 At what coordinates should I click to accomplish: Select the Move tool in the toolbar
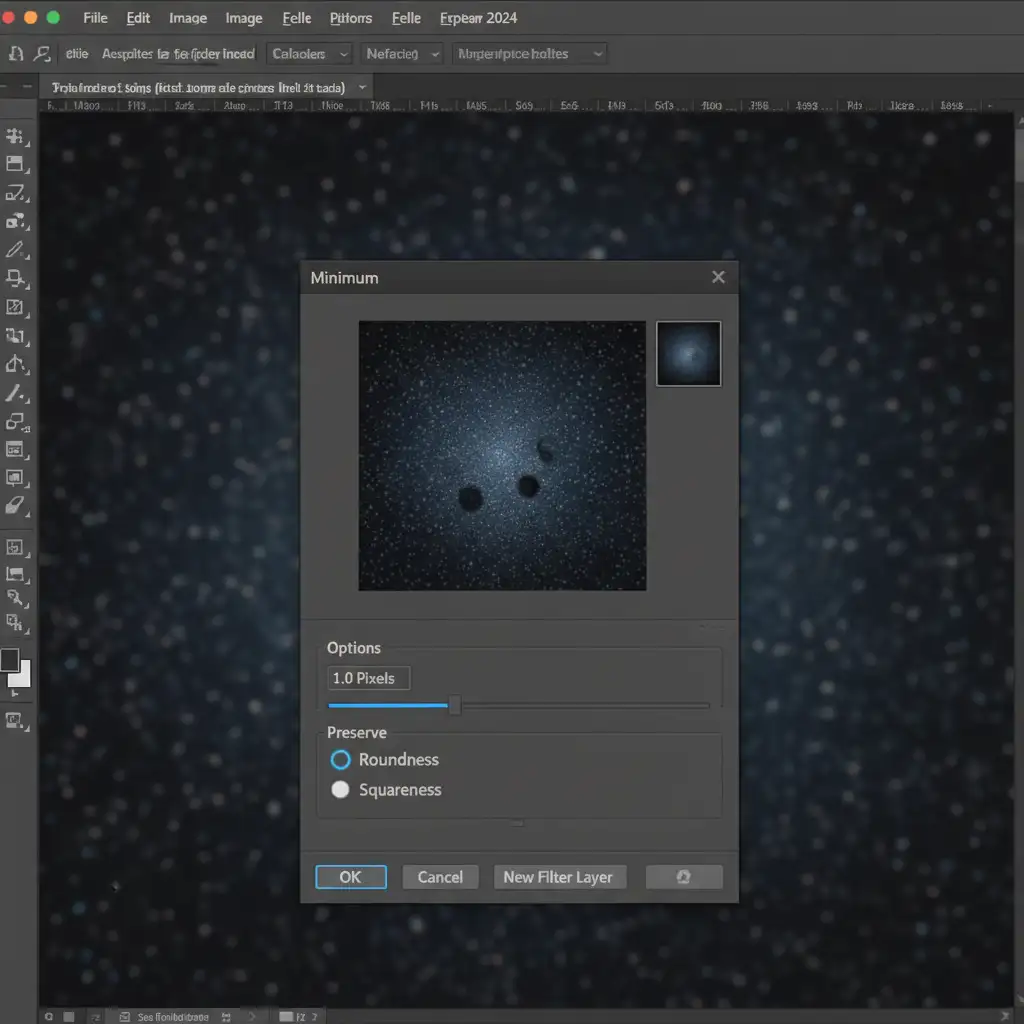tap(15, 137)
